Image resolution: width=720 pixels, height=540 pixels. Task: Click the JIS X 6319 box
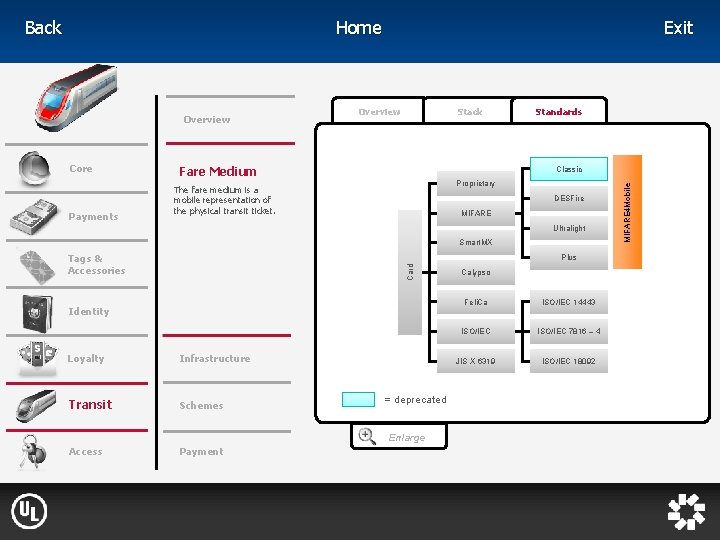tap(476, 361)
